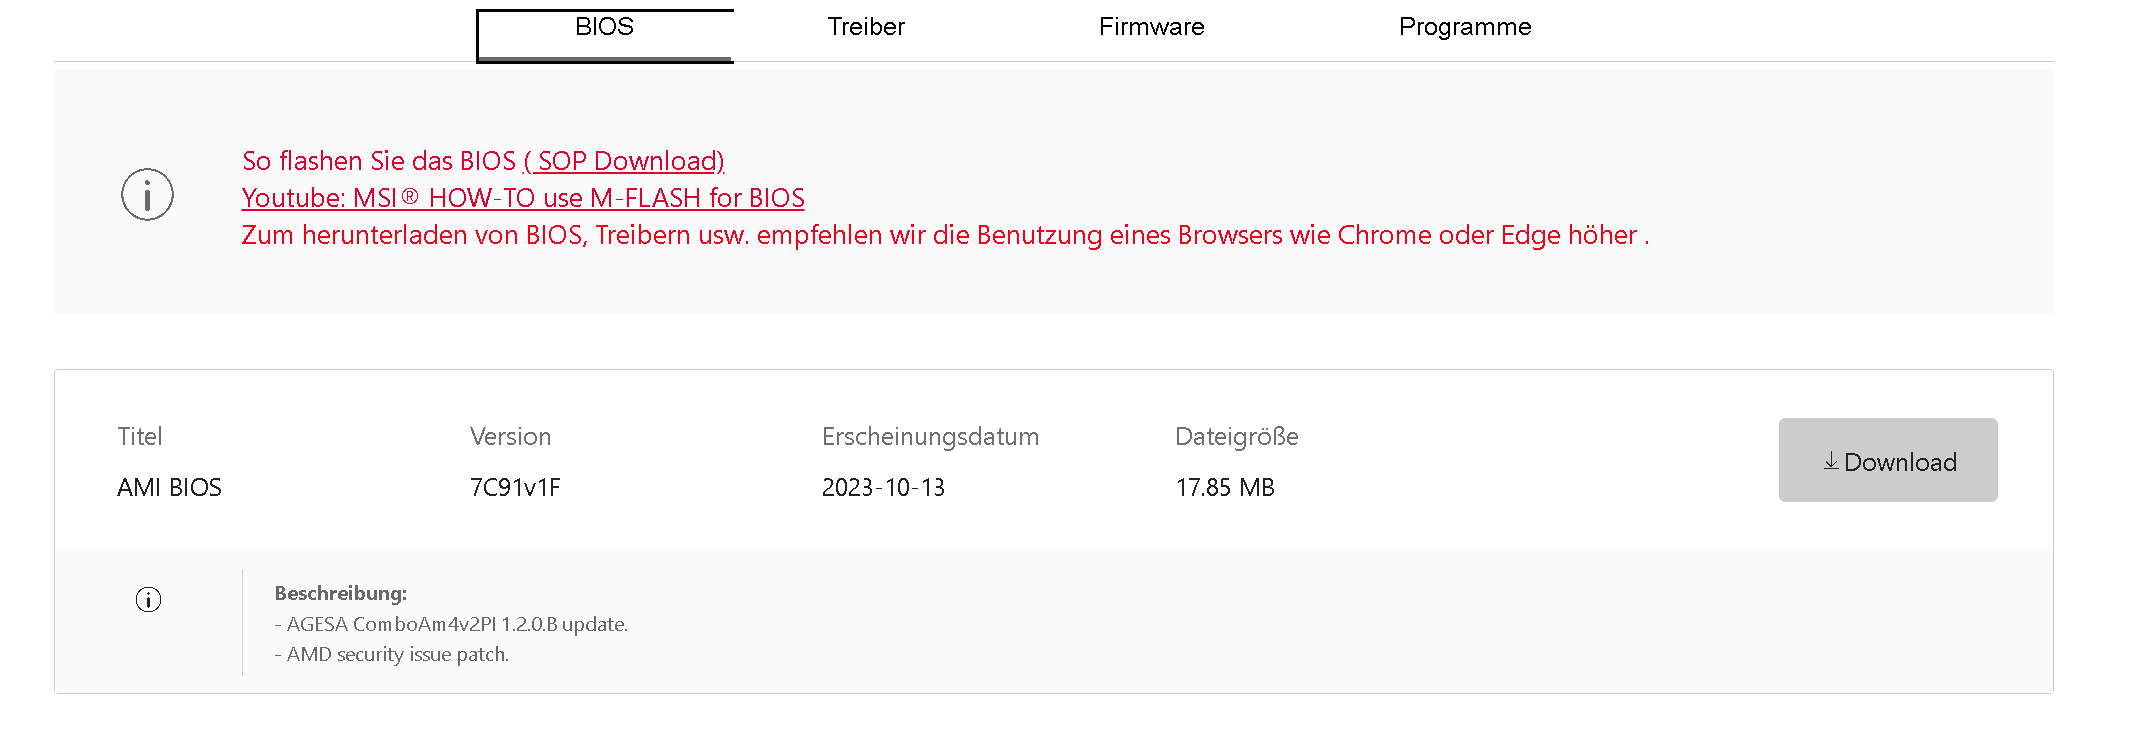
Task: Click the AMI BIOS title text
Action: pyautogui.click(x=169, y=487)
